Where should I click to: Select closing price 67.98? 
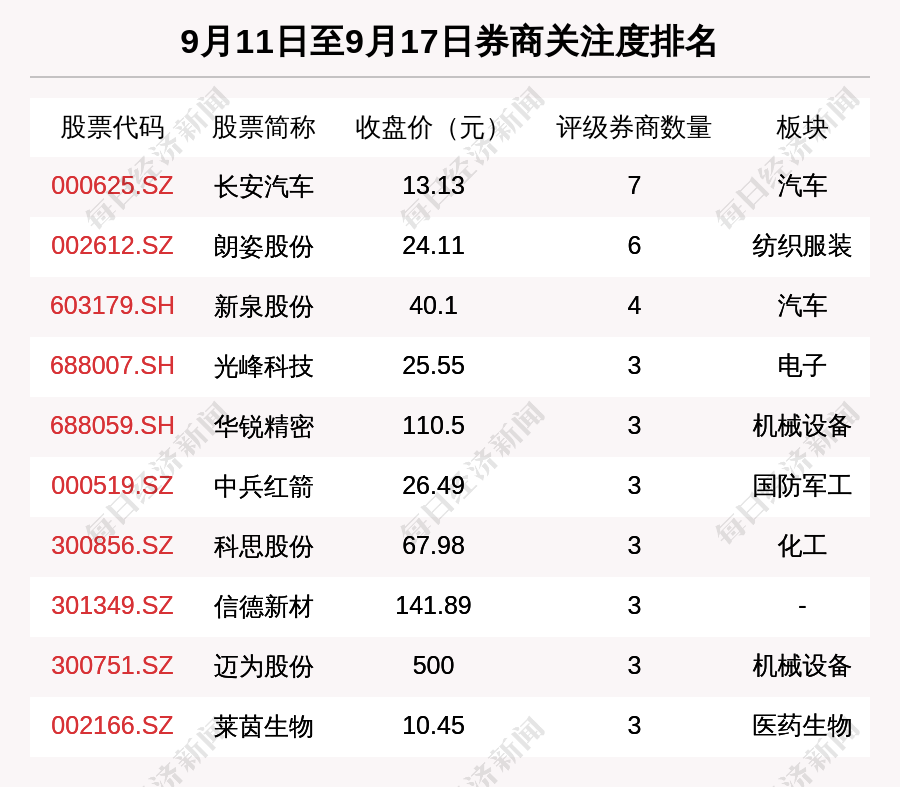[x=433, y=545]
